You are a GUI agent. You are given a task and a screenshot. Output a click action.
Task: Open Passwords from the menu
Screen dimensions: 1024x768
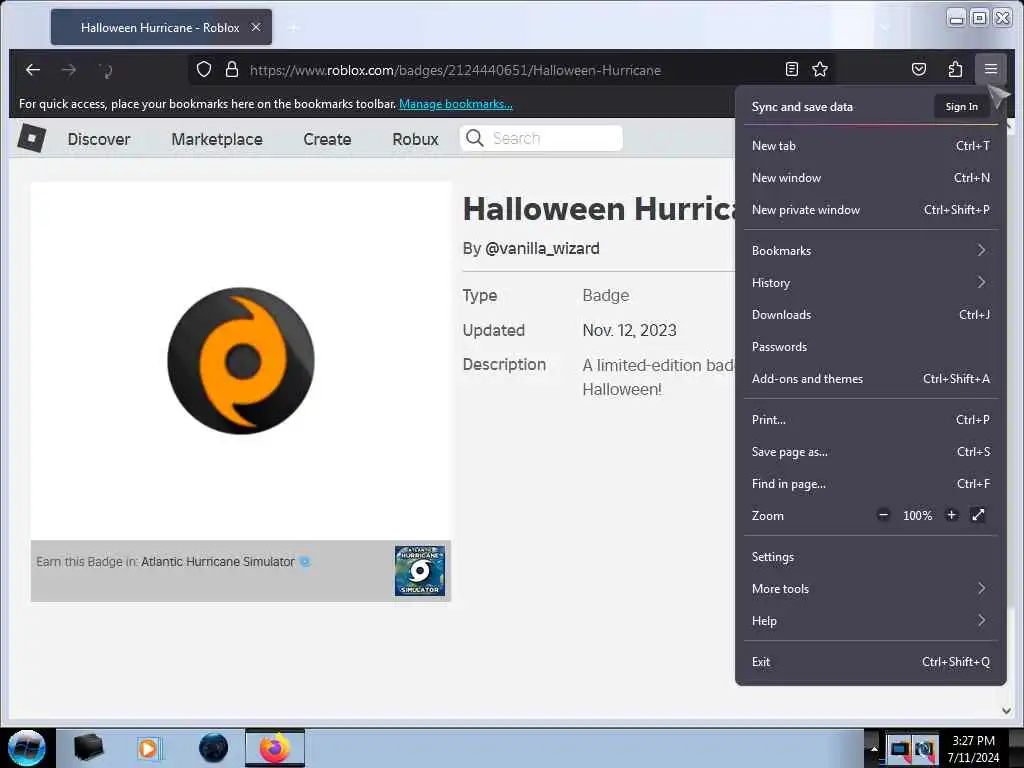[871, 347]
